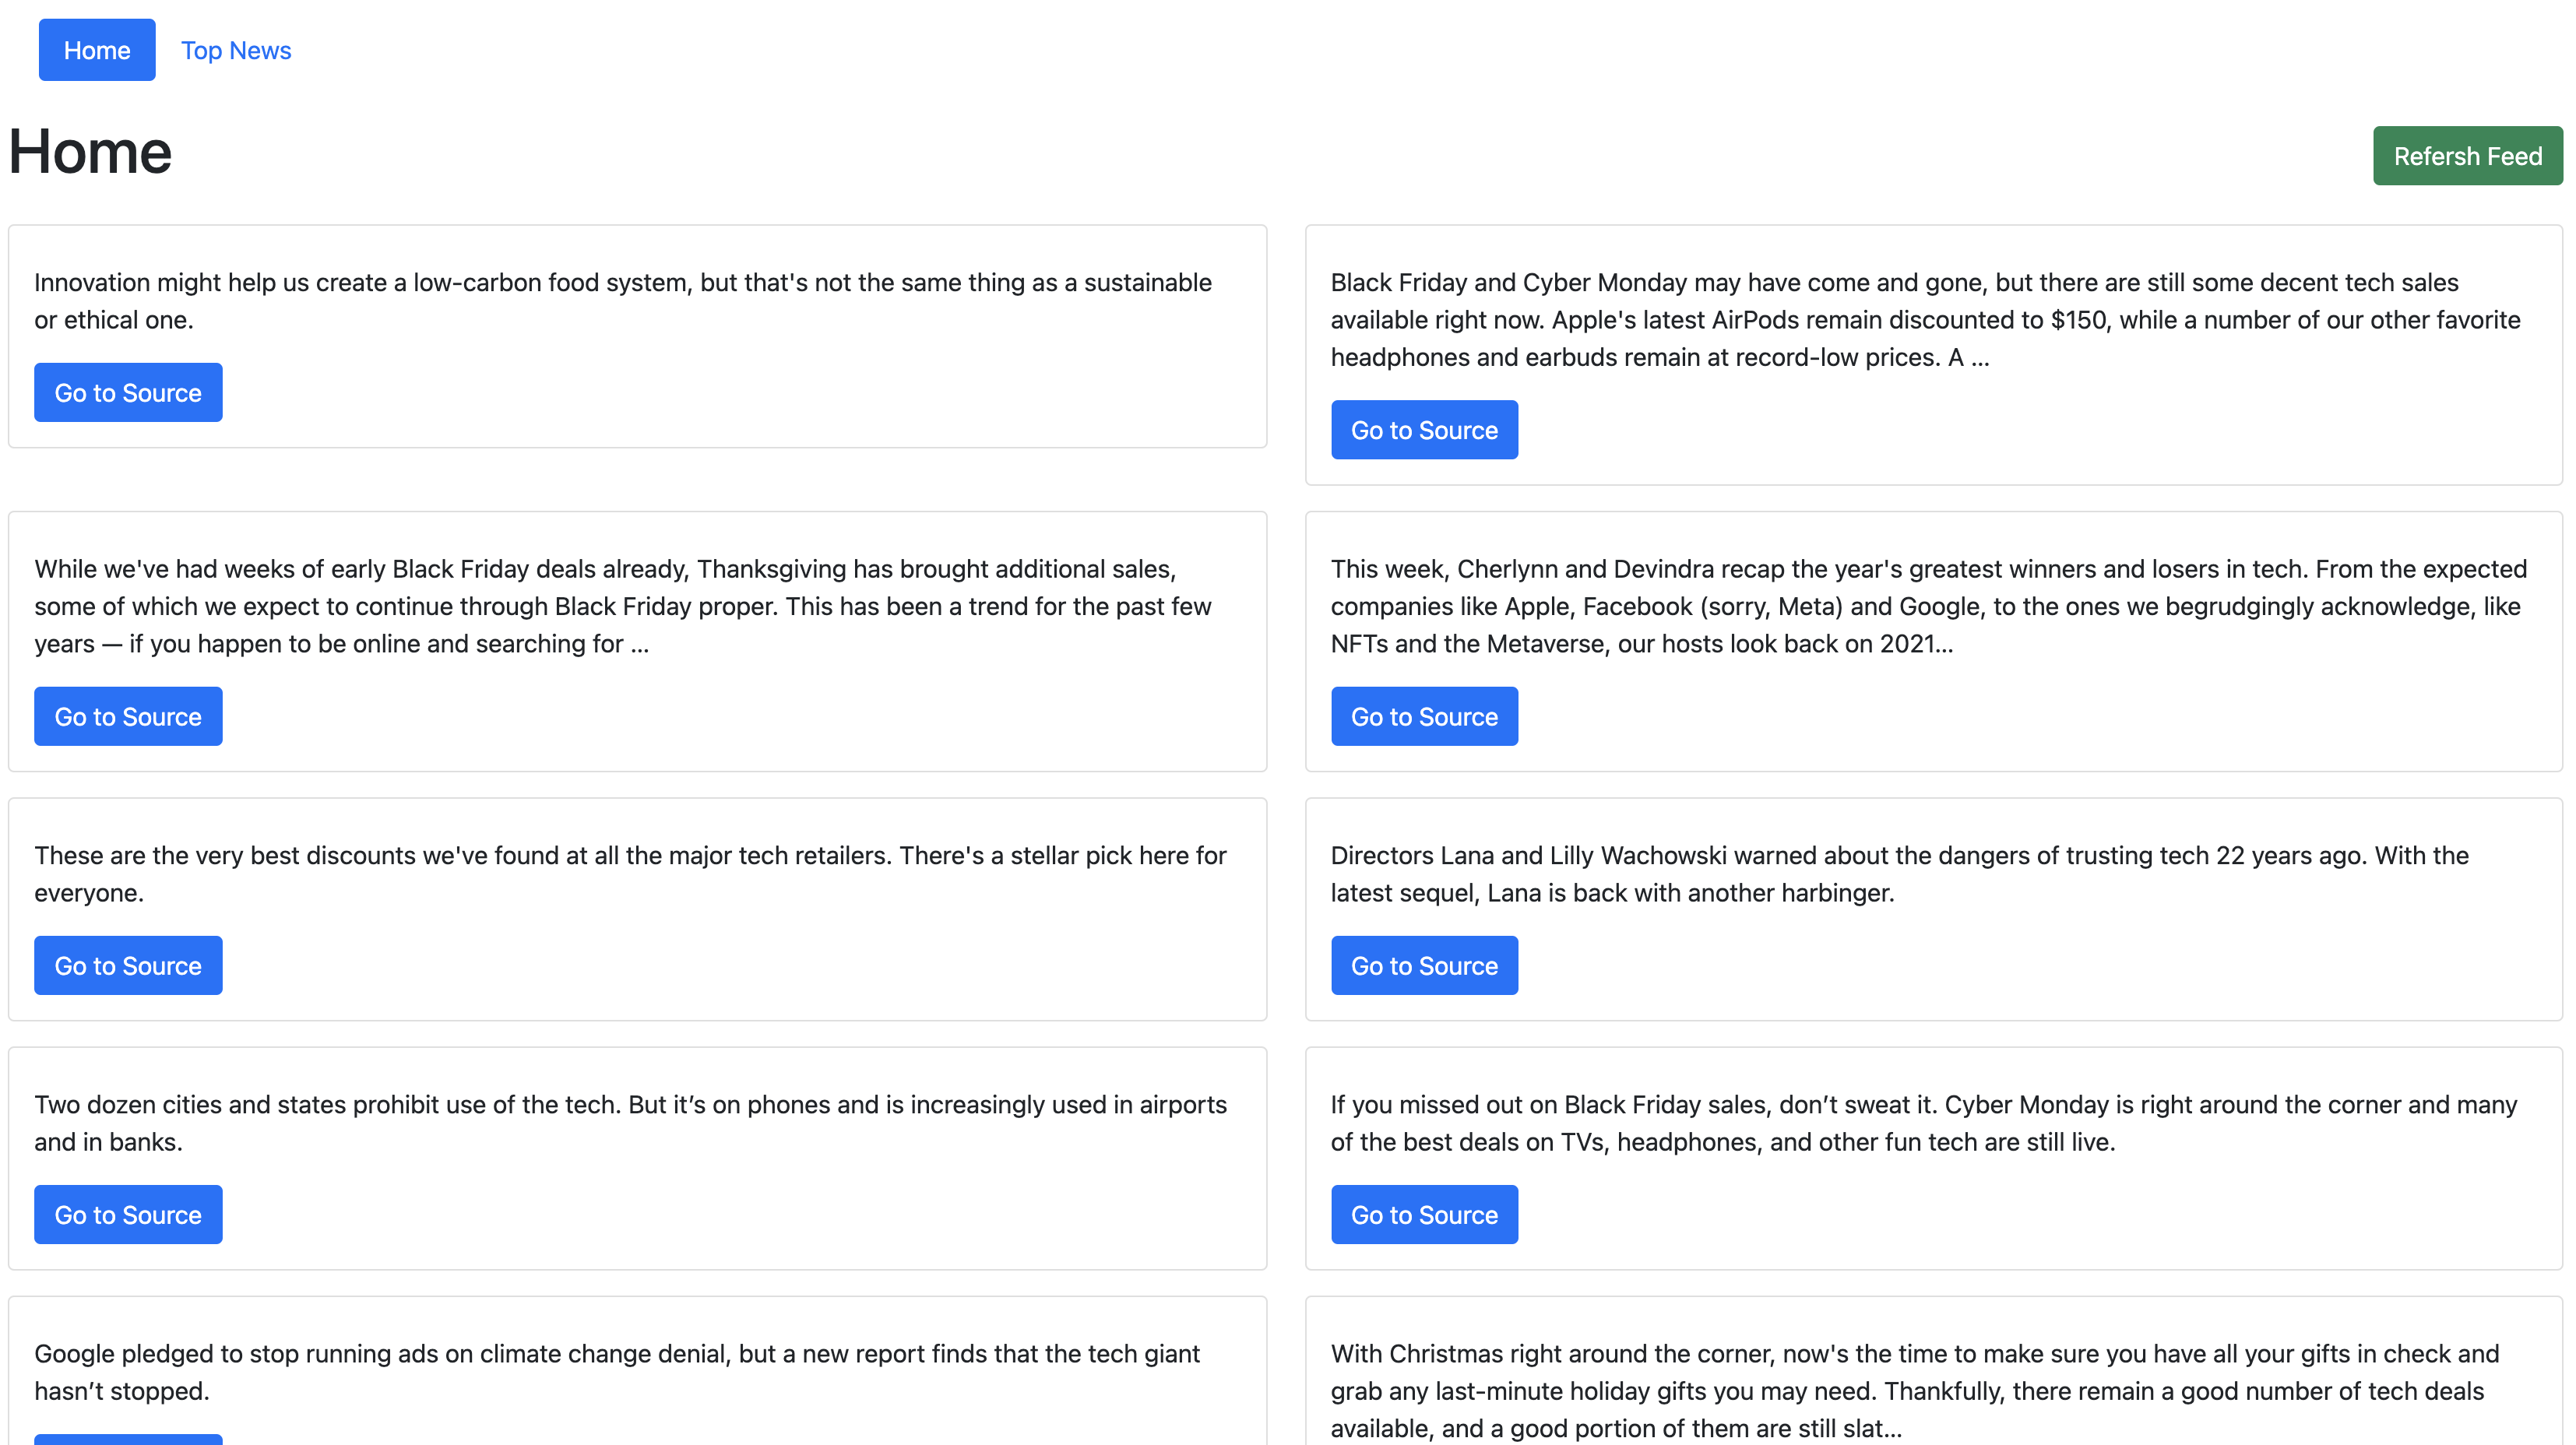
Task: Switch to the Top News tab
Action: [236, 50]
